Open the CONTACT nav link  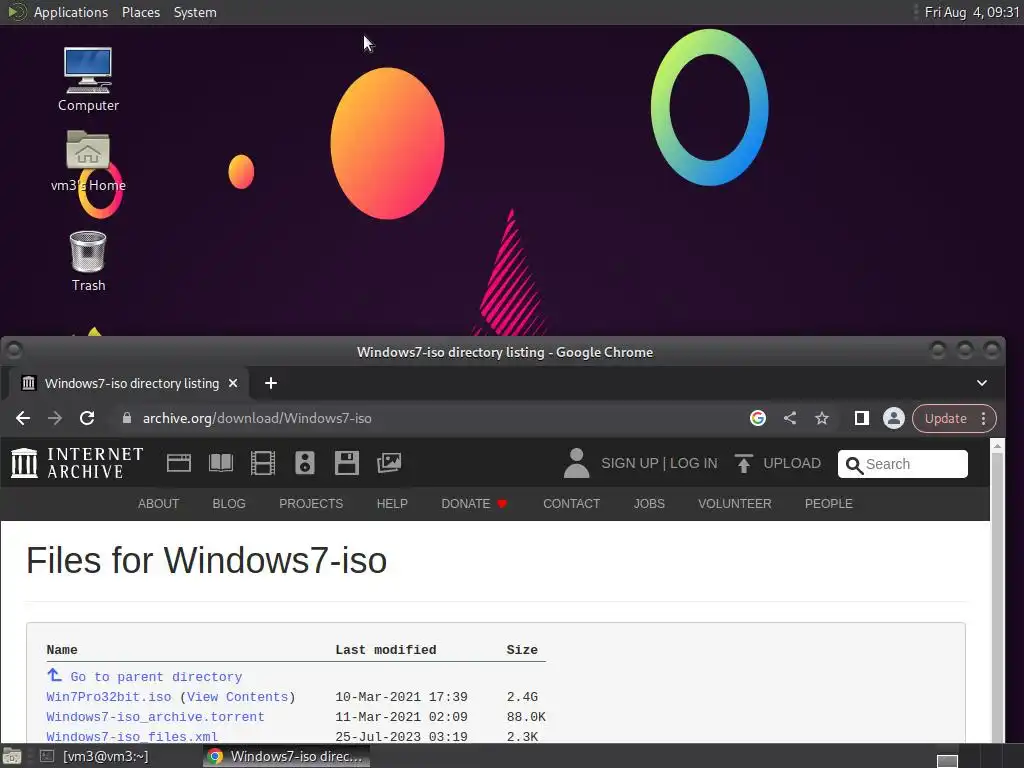pyautogui.click(x=571, y=504)
